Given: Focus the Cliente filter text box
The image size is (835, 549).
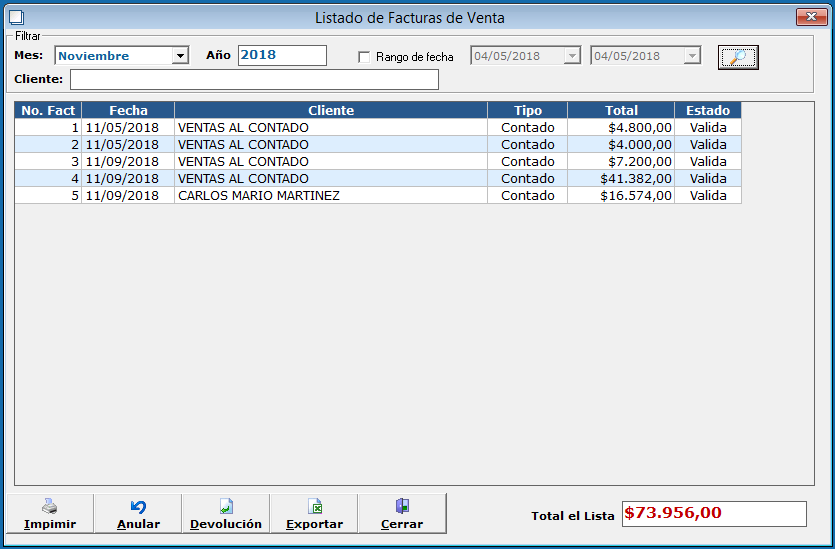Looking at the screenshot, I should click(254, 80).
